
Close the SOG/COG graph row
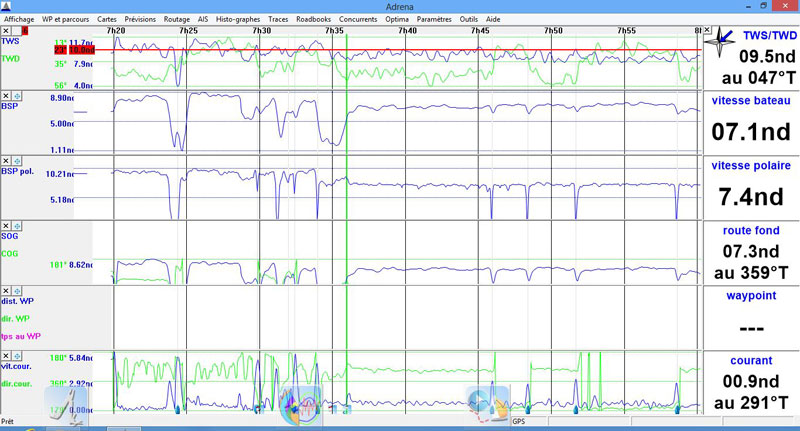click(x=6, y=225)
